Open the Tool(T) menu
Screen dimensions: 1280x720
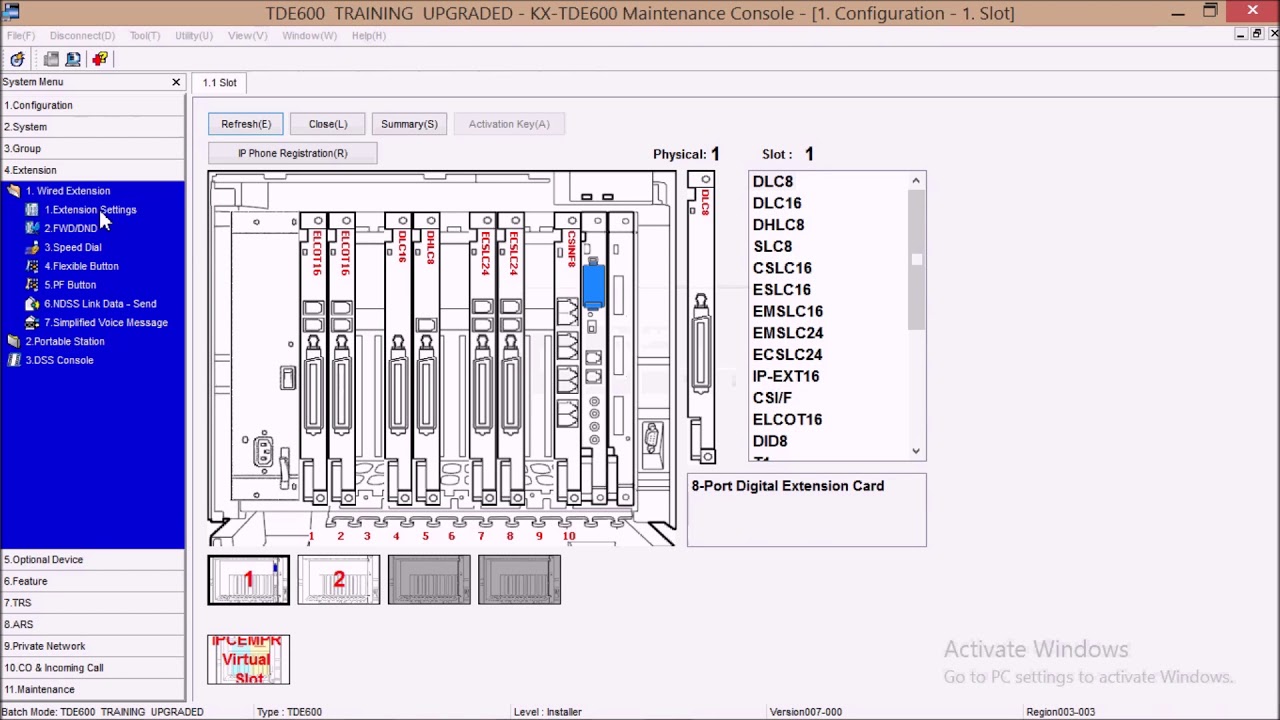pyautogui.click(x=145, y=36)
